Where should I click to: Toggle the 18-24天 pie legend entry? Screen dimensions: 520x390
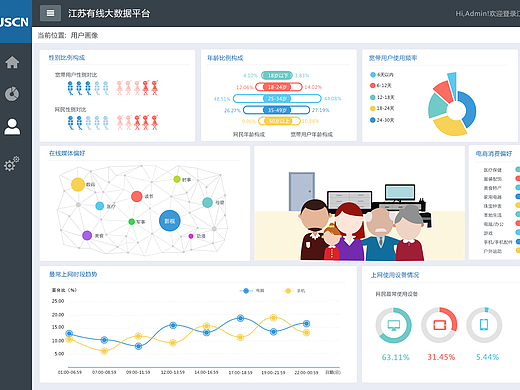[x=382, y=108]
